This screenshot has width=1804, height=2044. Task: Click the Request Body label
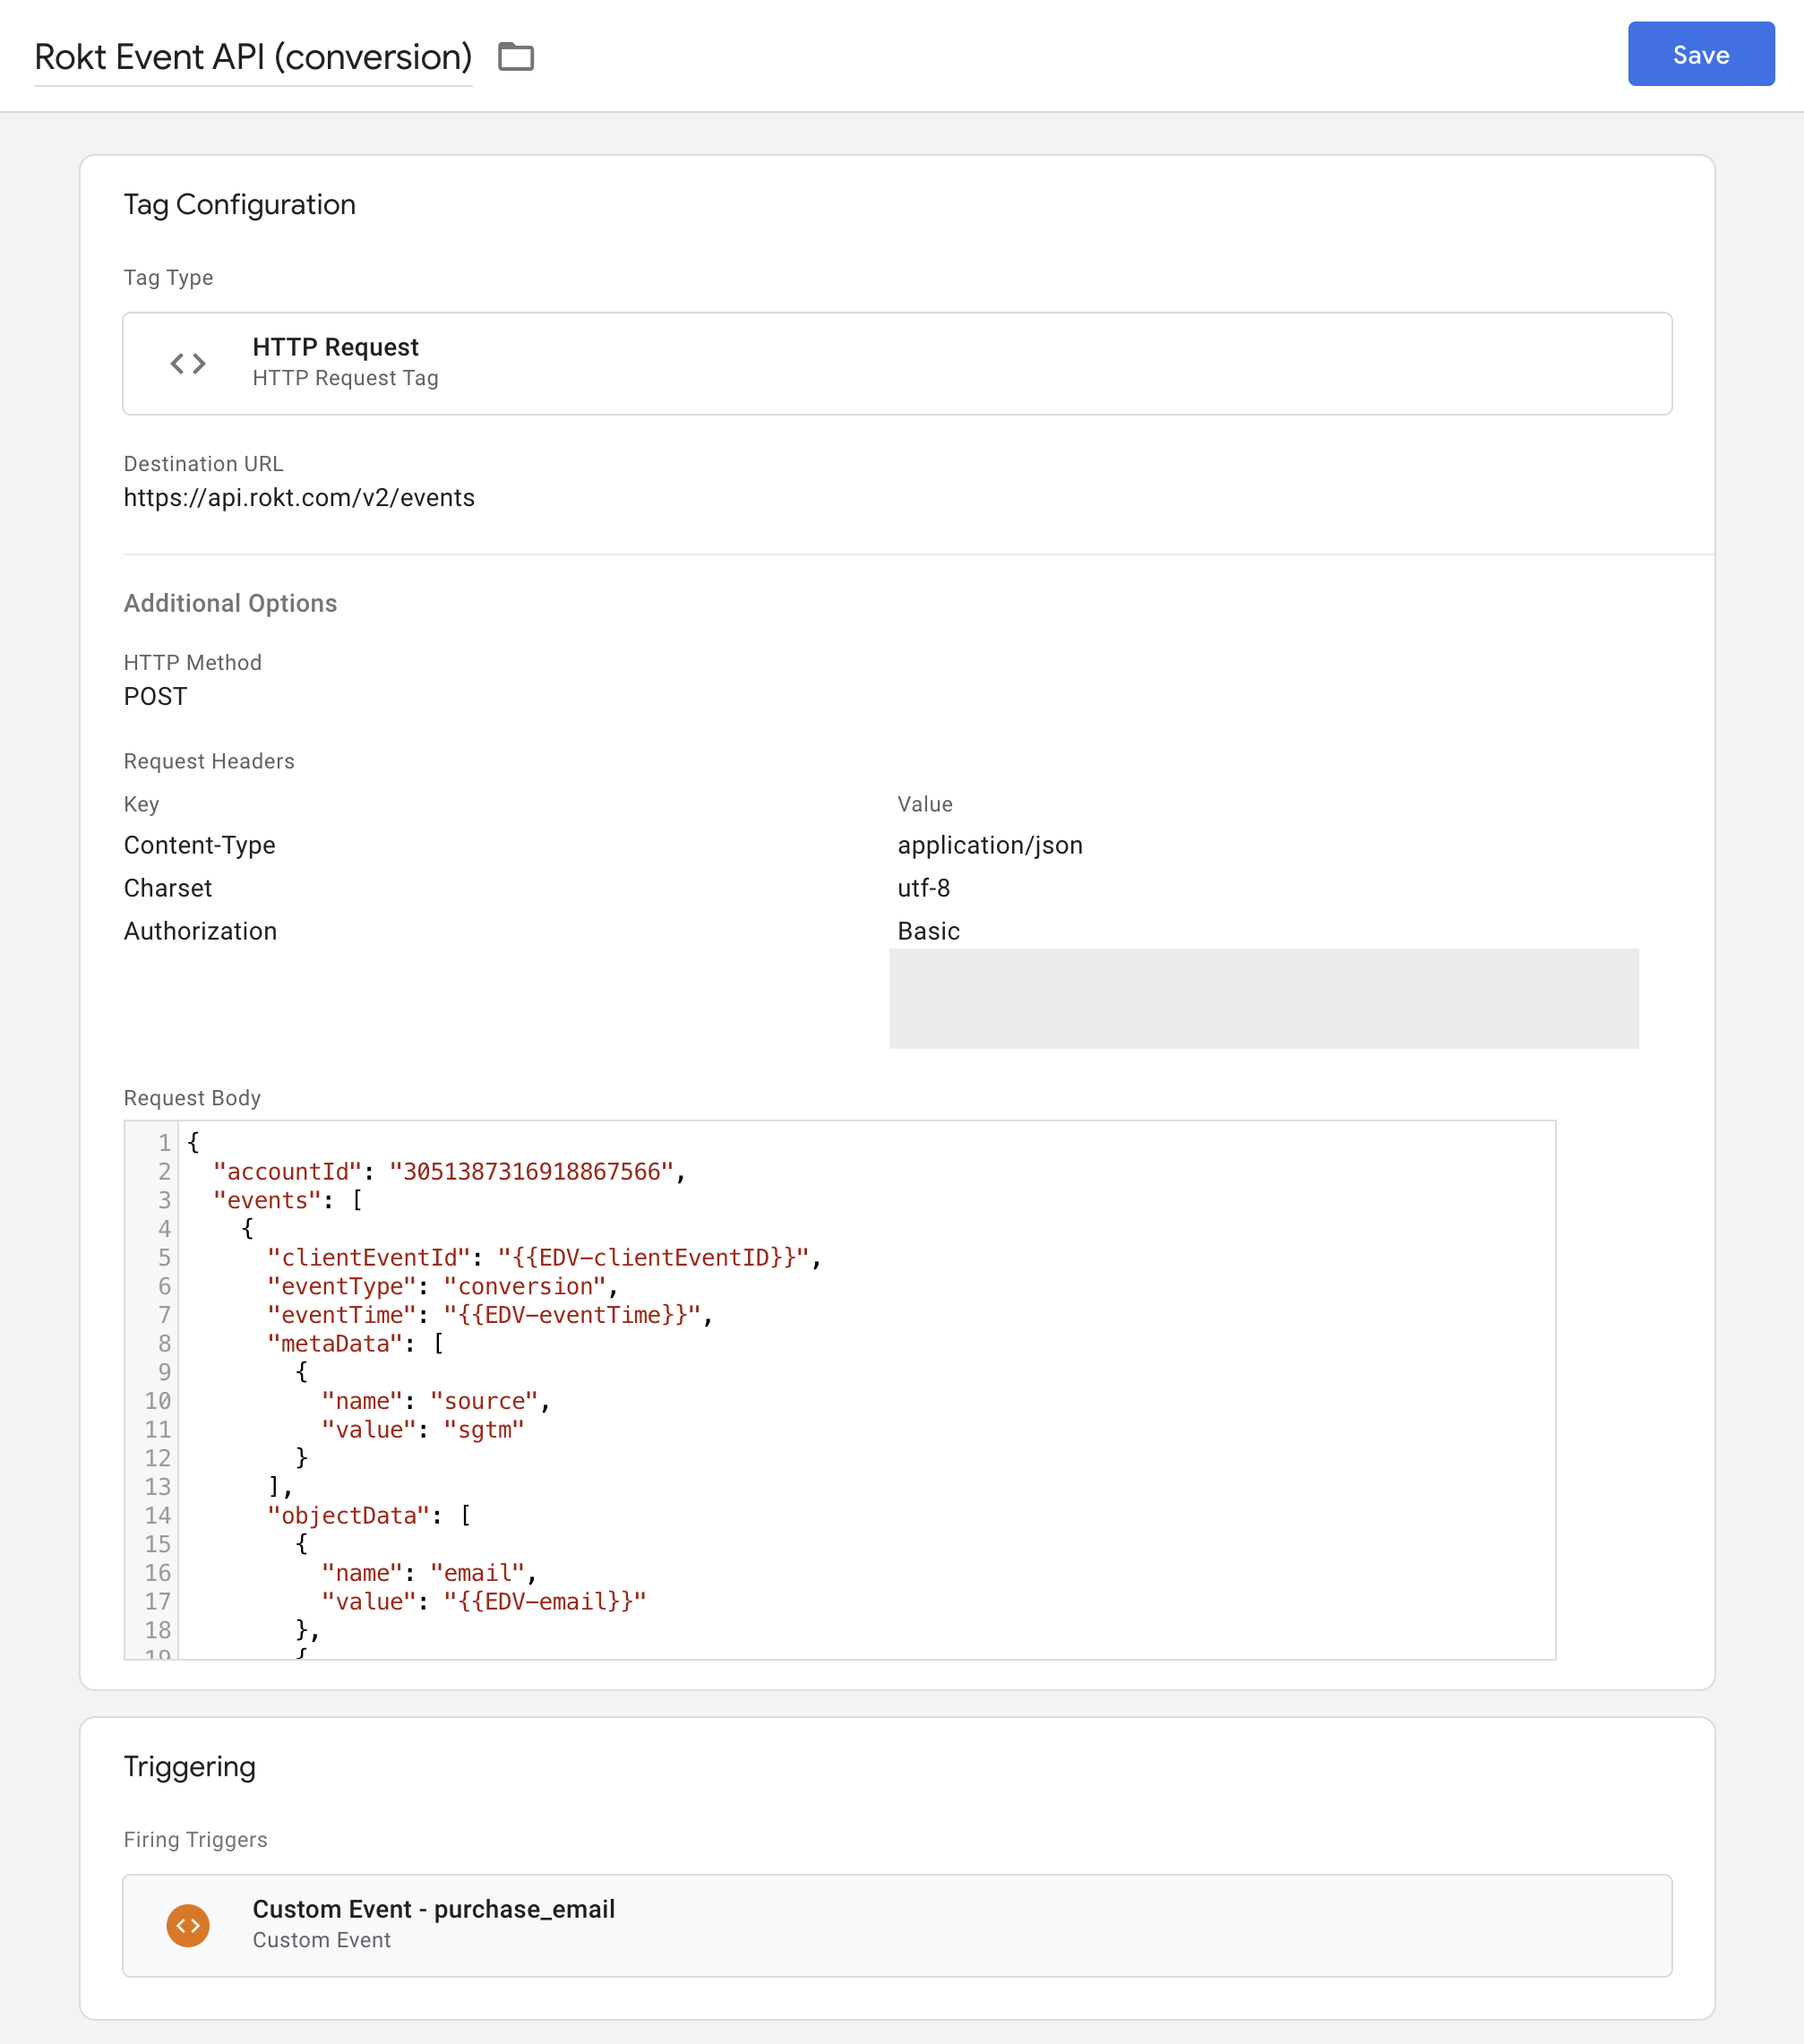point(192,1098)
